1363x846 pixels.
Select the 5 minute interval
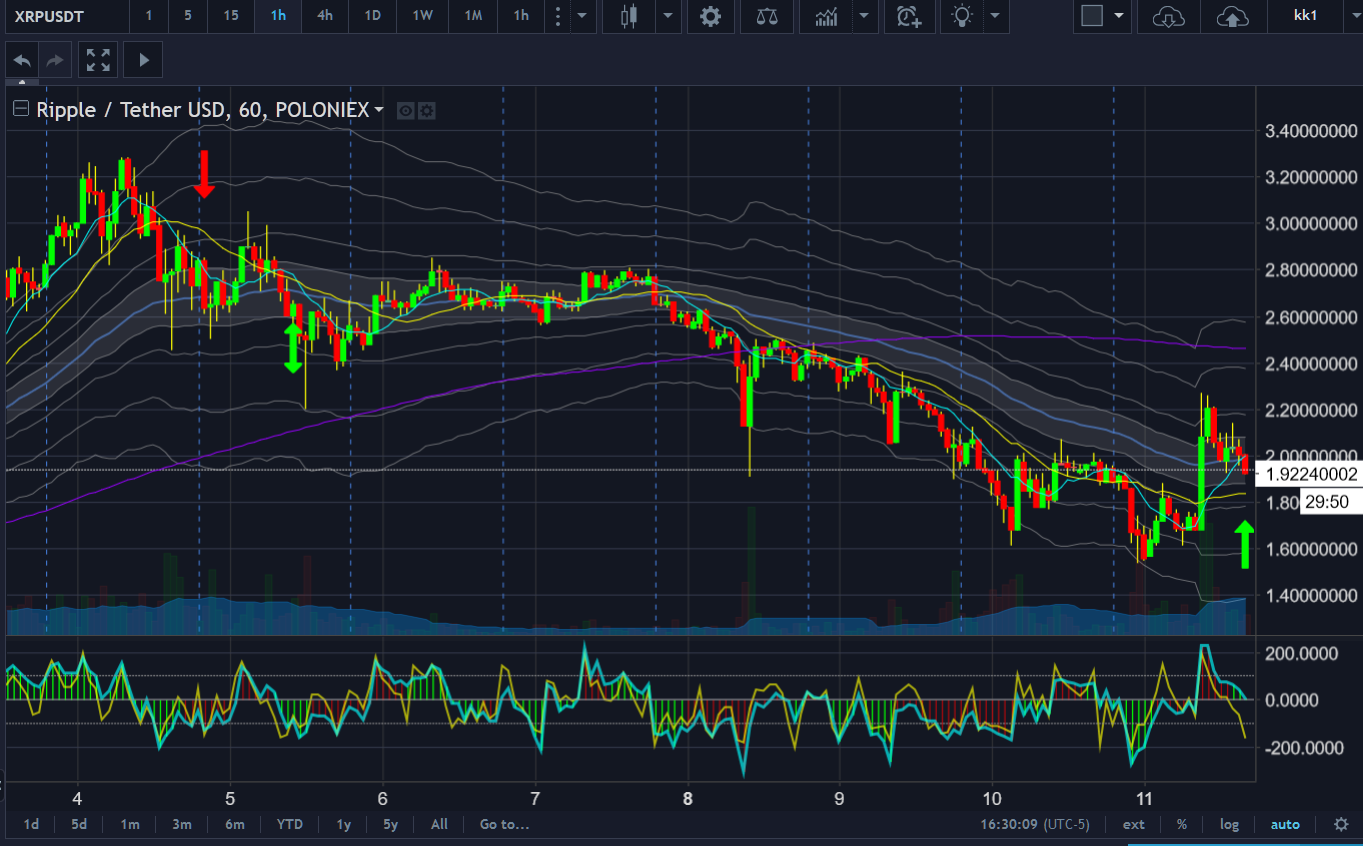[x=188, y=16]
